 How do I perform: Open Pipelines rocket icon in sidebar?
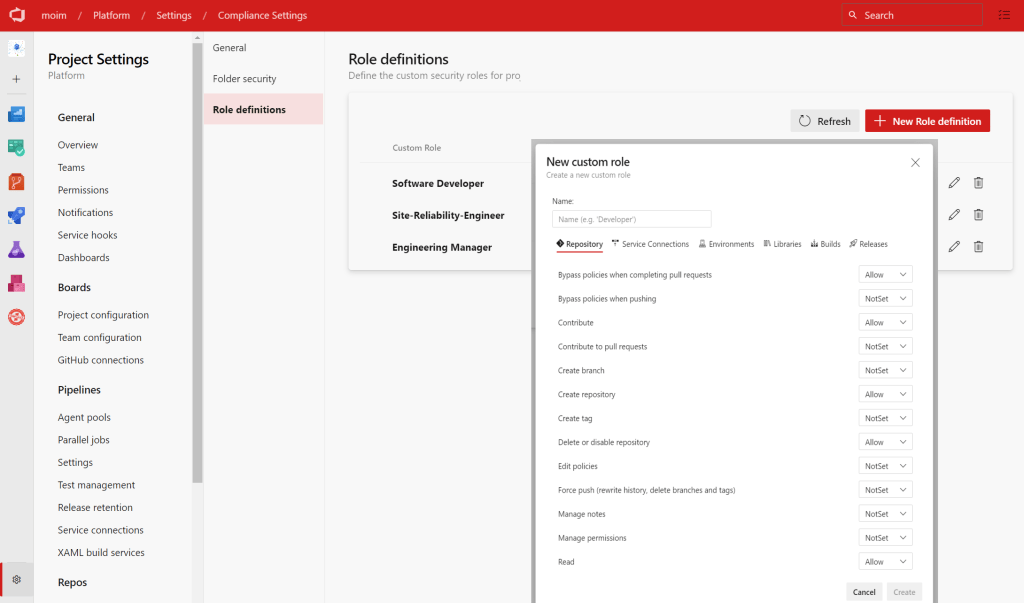tap(16, 215)
